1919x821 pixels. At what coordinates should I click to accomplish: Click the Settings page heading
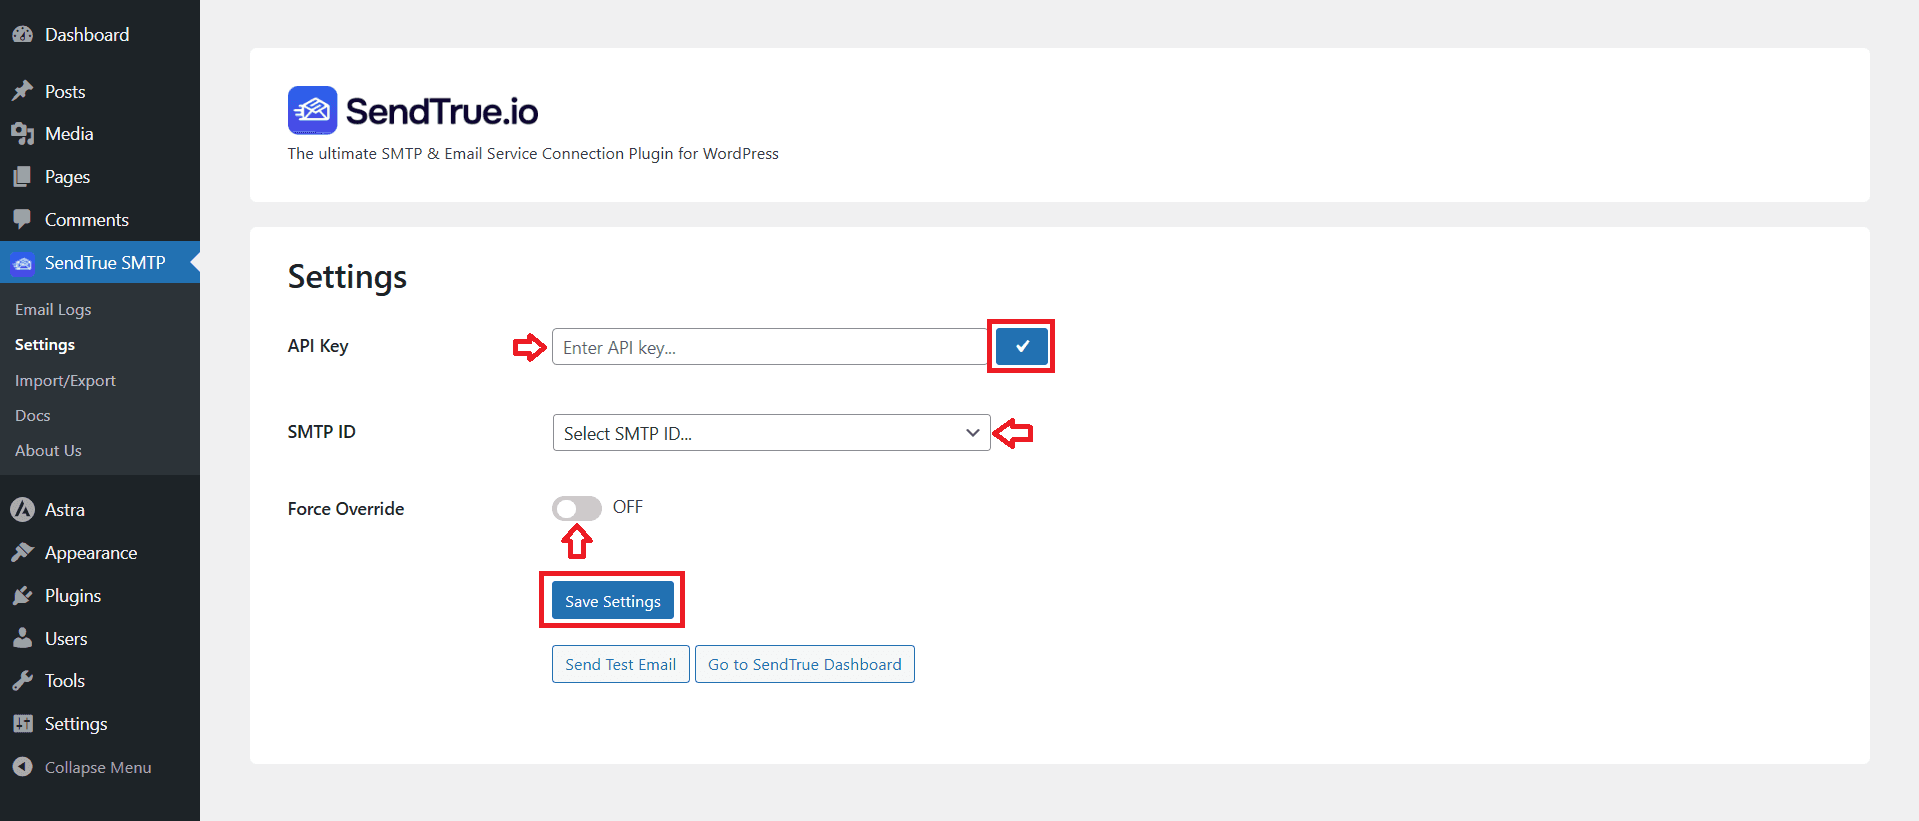tap(347, 277)
